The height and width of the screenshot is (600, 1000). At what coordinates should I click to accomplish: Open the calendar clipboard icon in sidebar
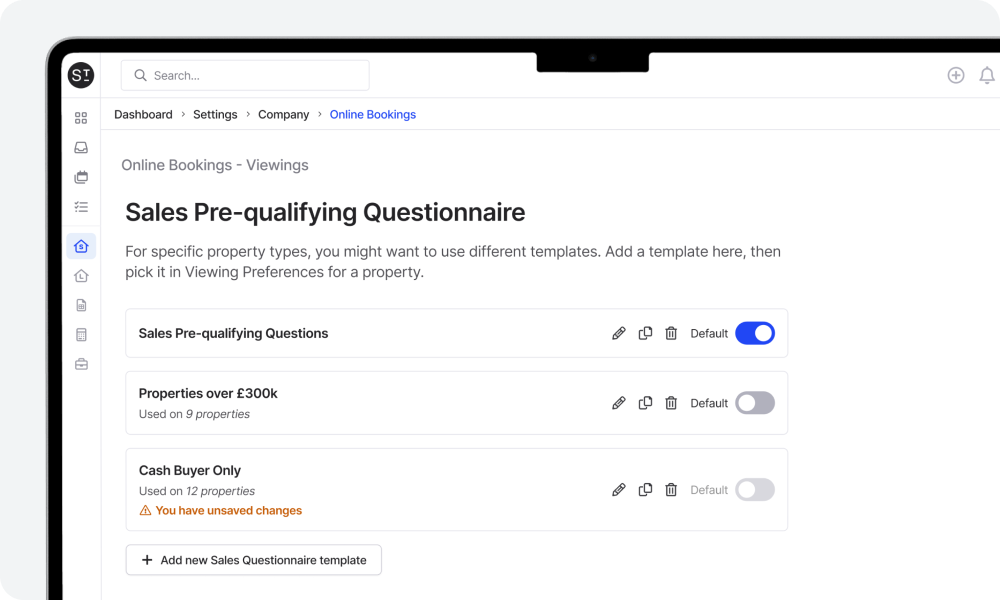pos(81,177)
